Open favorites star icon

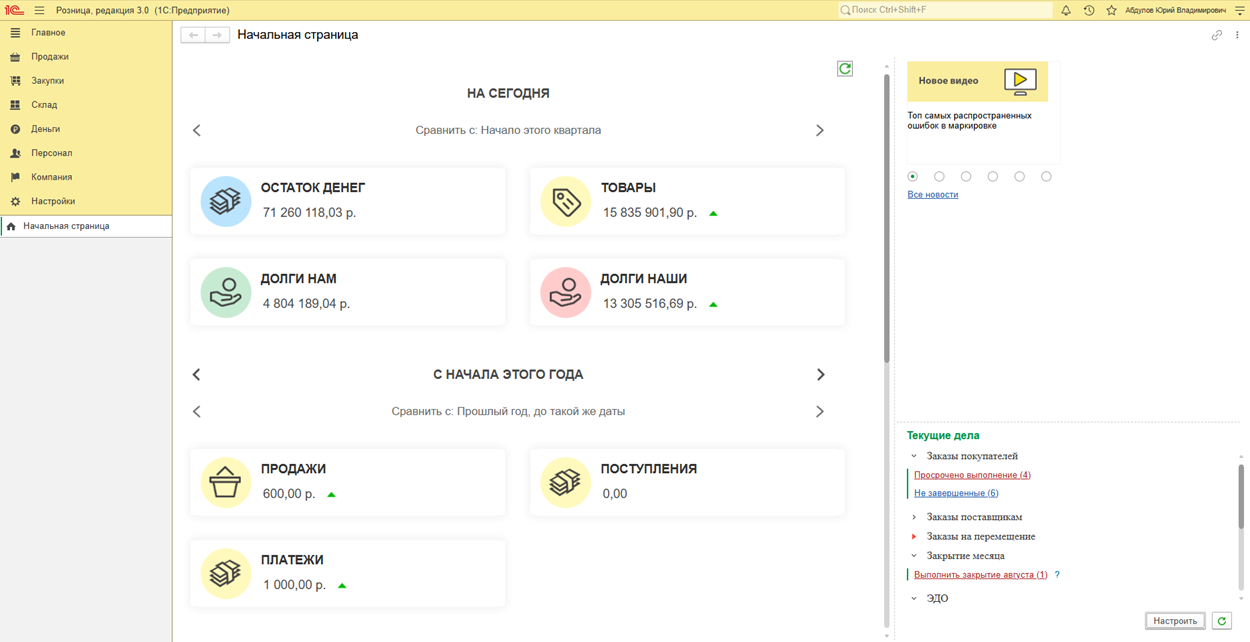point(1111,10)
